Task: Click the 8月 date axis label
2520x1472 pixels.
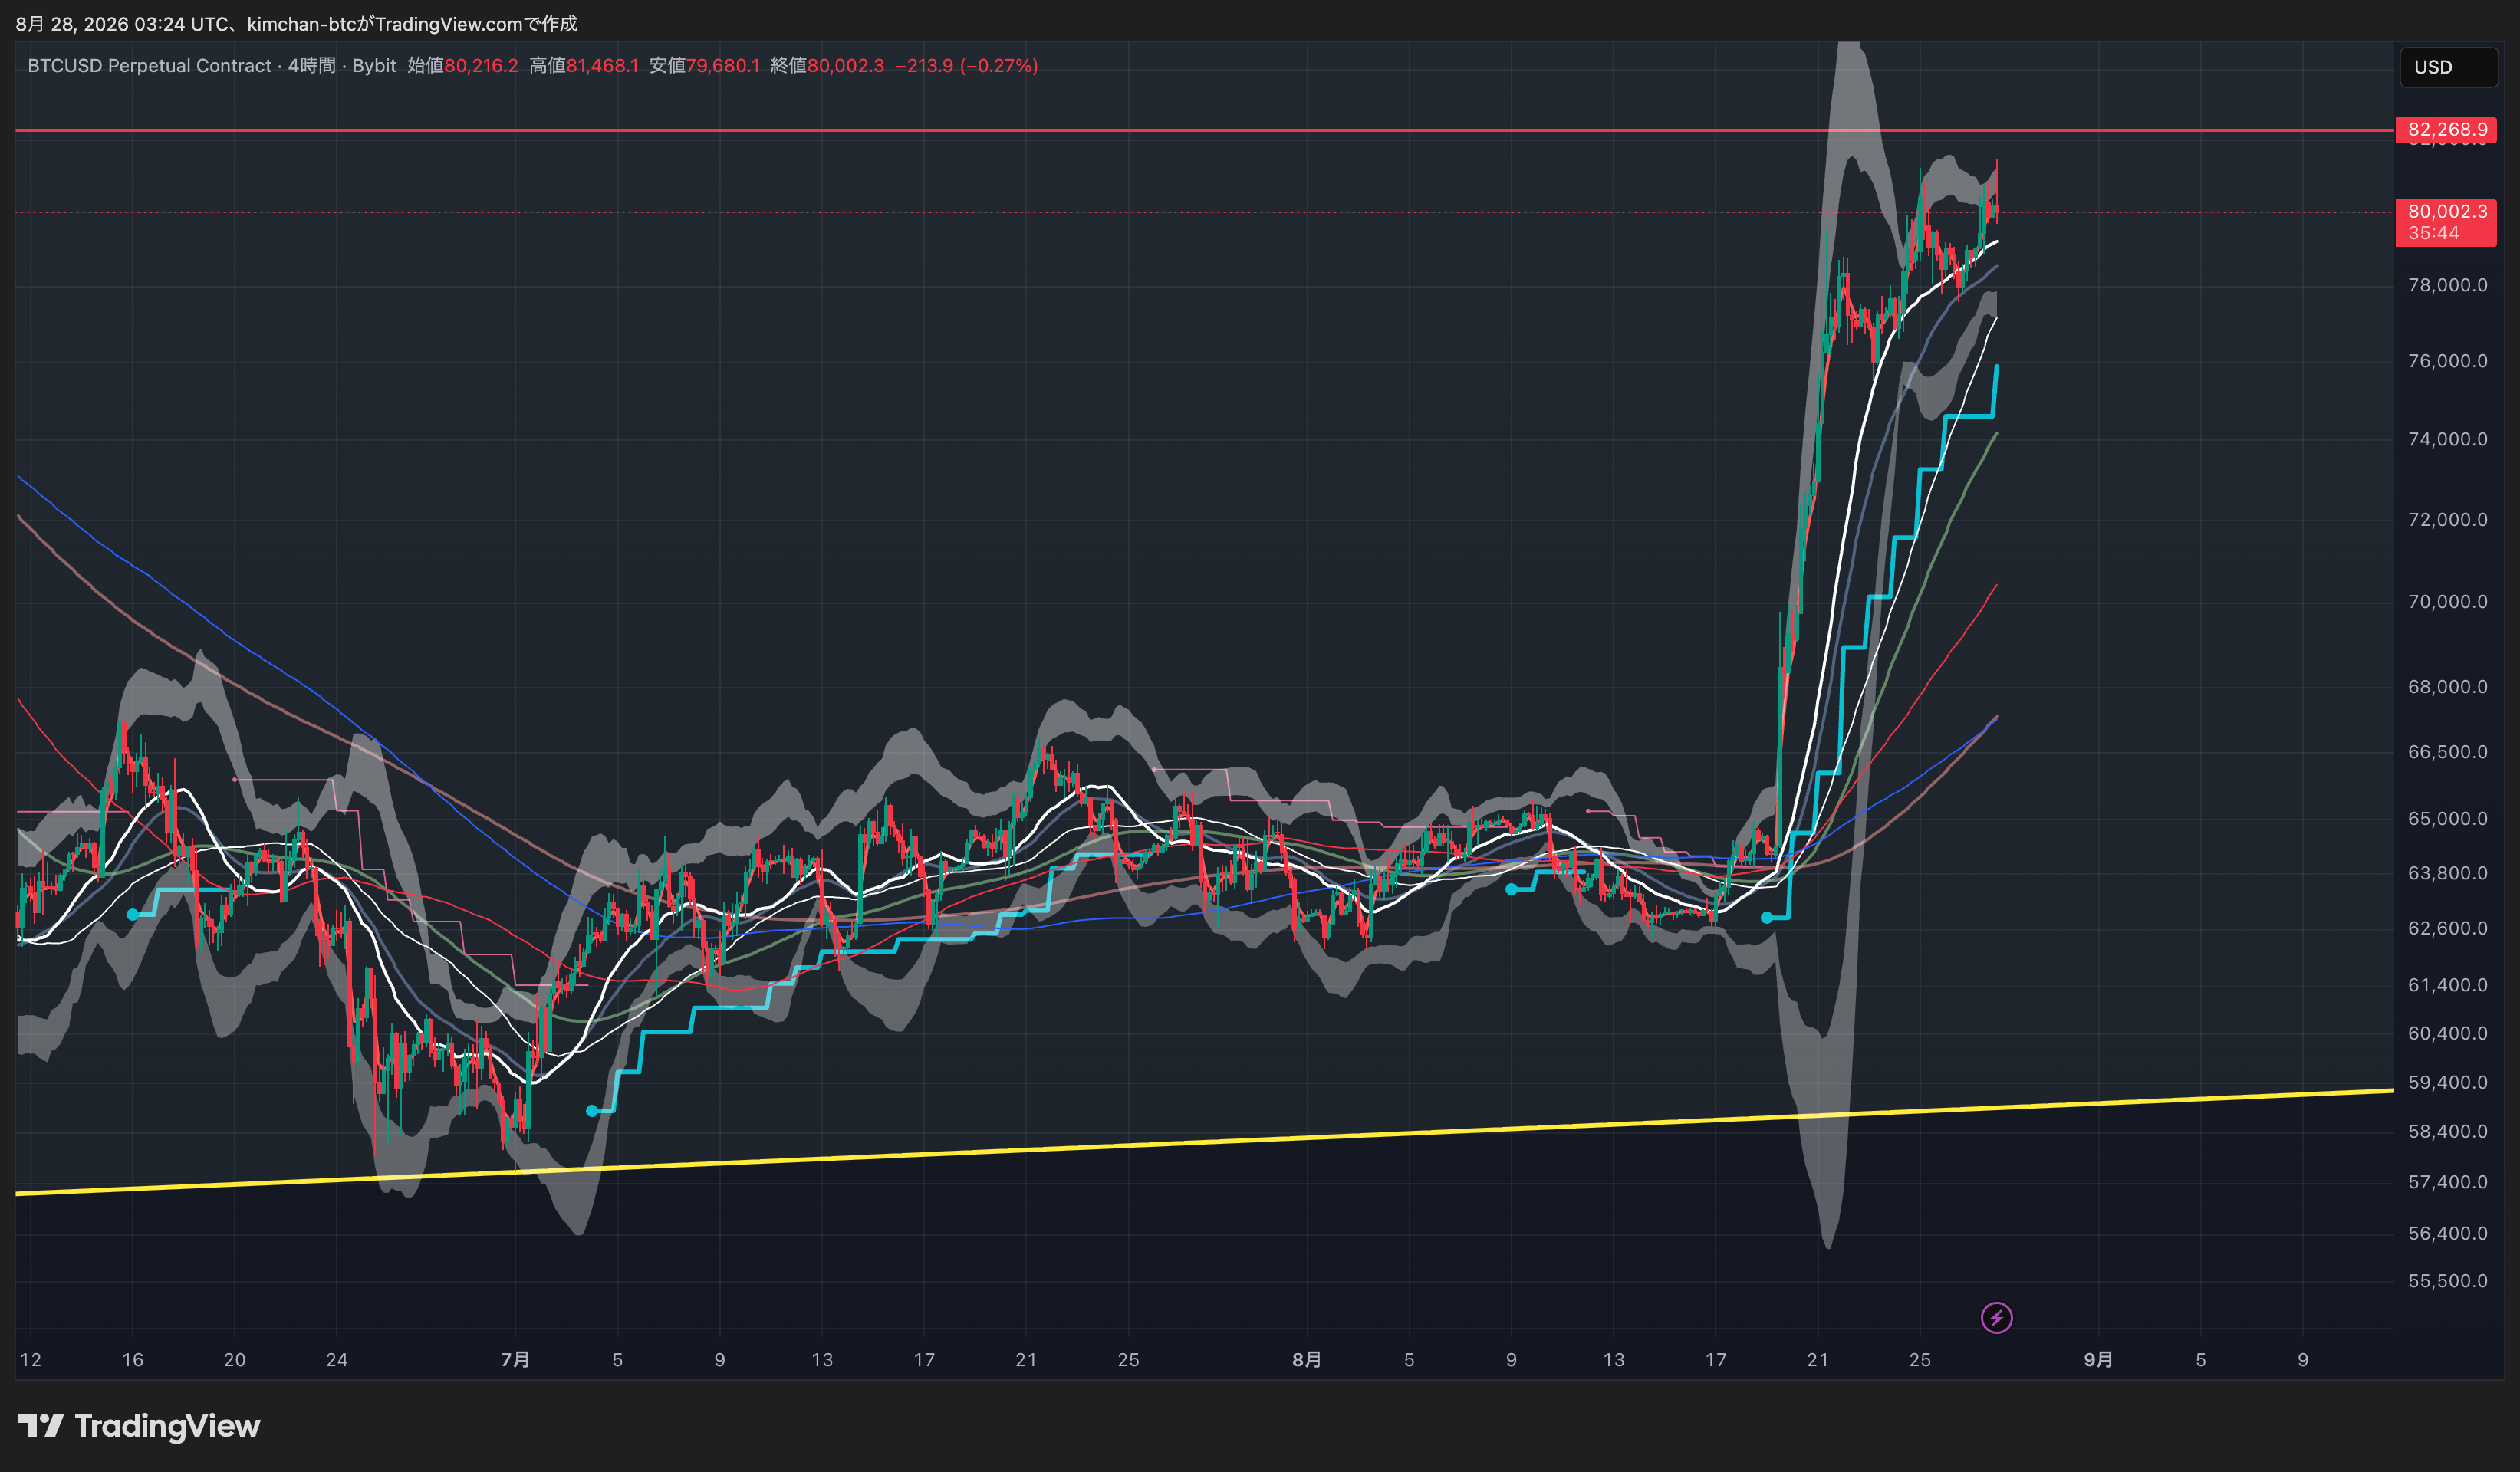Action: [x=1306, y=1360]
